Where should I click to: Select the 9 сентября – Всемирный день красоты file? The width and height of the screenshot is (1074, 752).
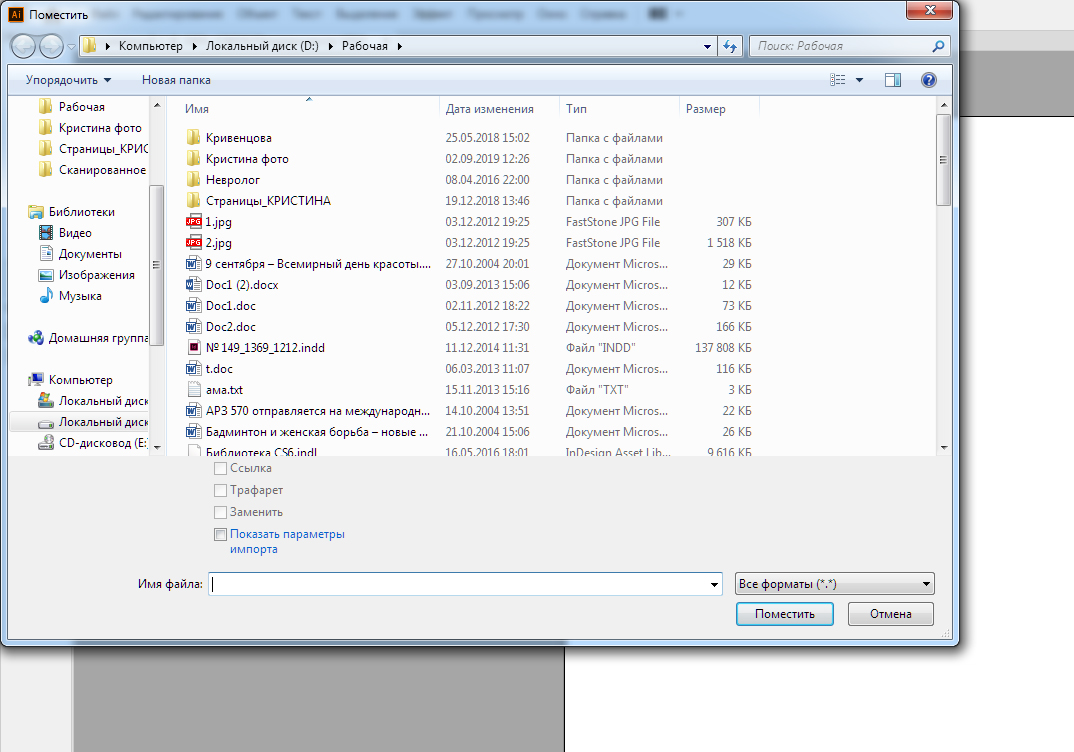(318, 264)
